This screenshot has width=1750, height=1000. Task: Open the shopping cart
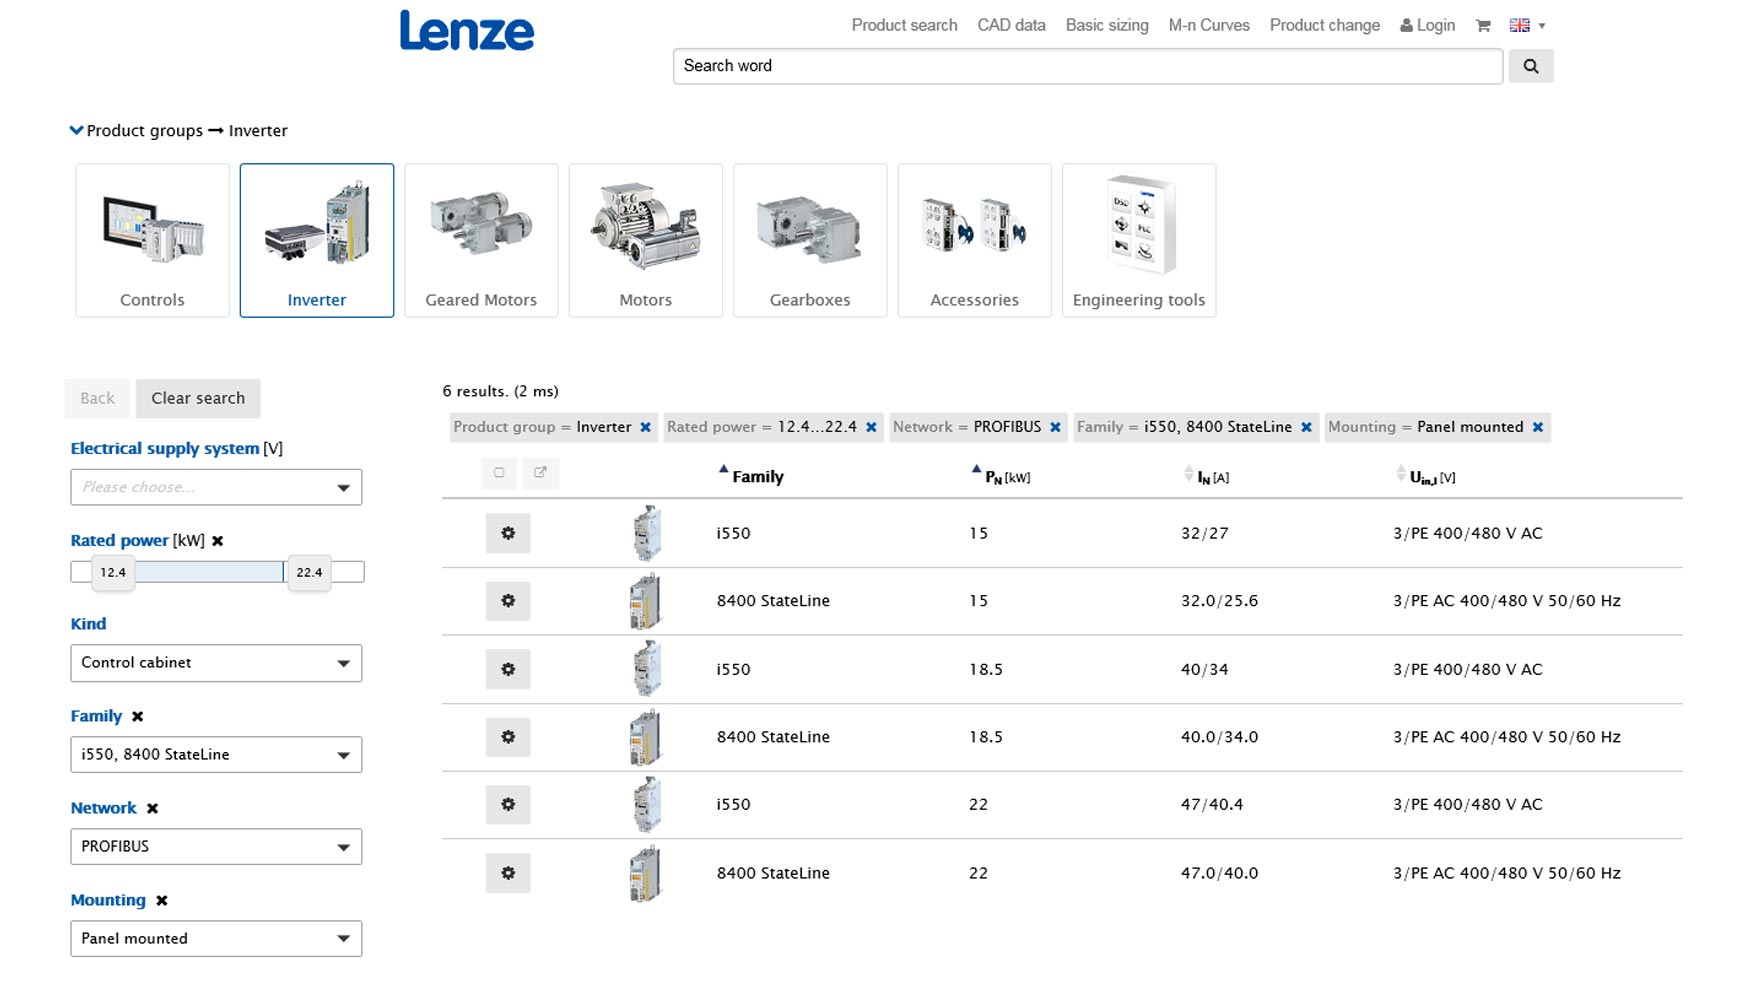[1482, 25]
